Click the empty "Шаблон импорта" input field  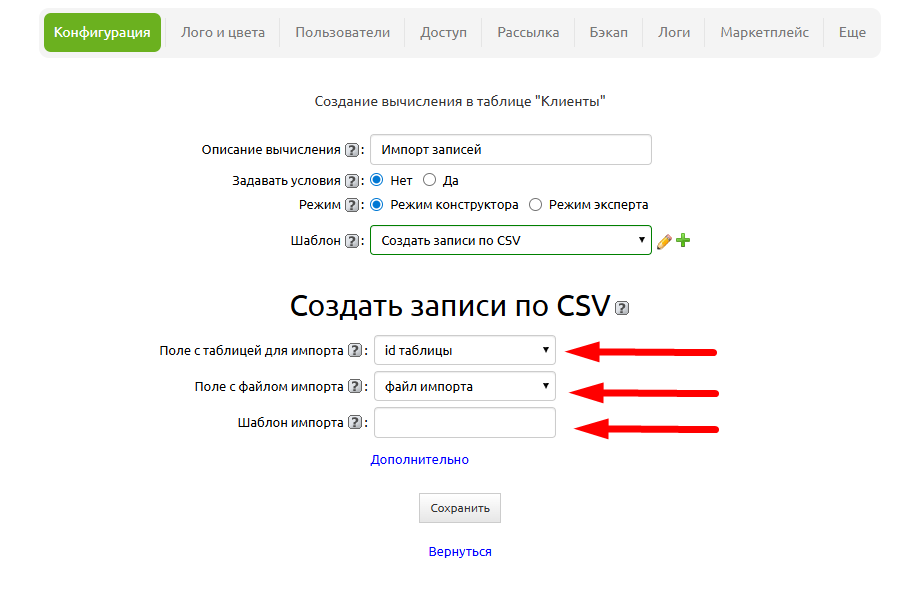coord(464,423)
